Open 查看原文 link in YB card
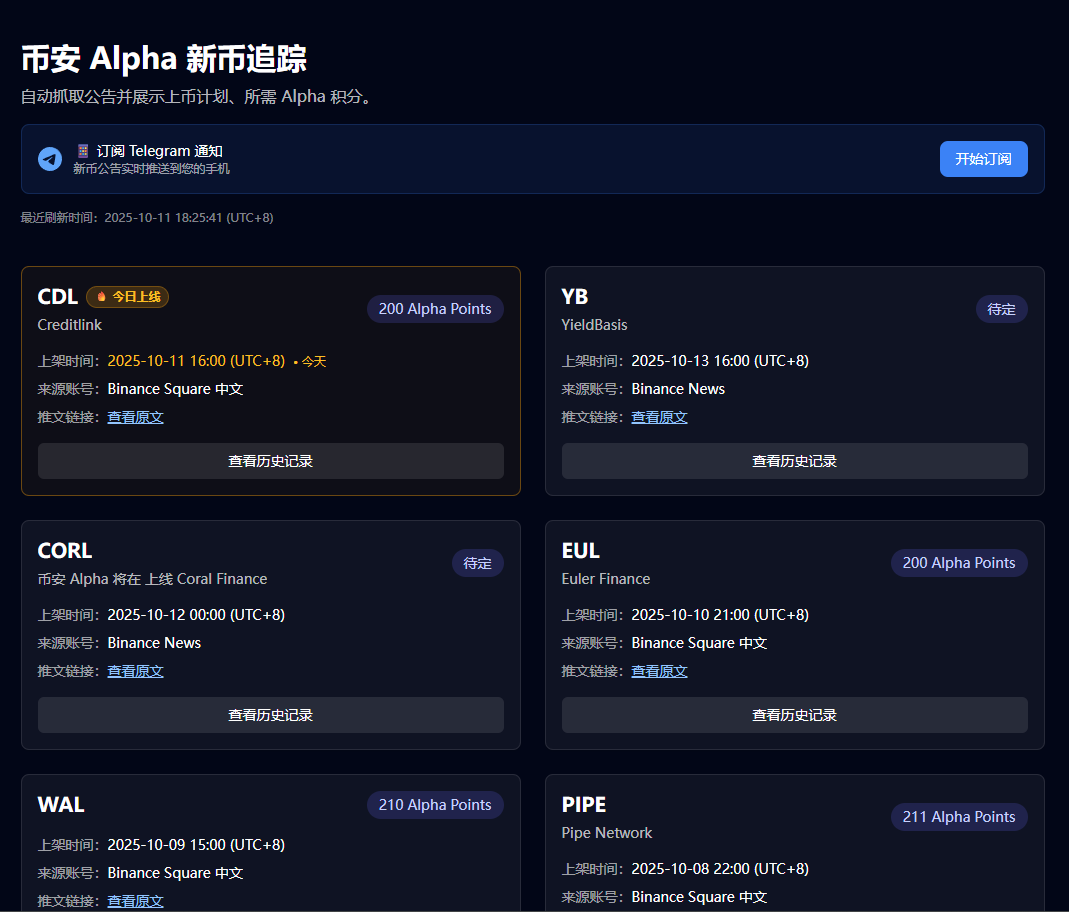This screenshot has width=1069, height=912. (x=659, y=417)
